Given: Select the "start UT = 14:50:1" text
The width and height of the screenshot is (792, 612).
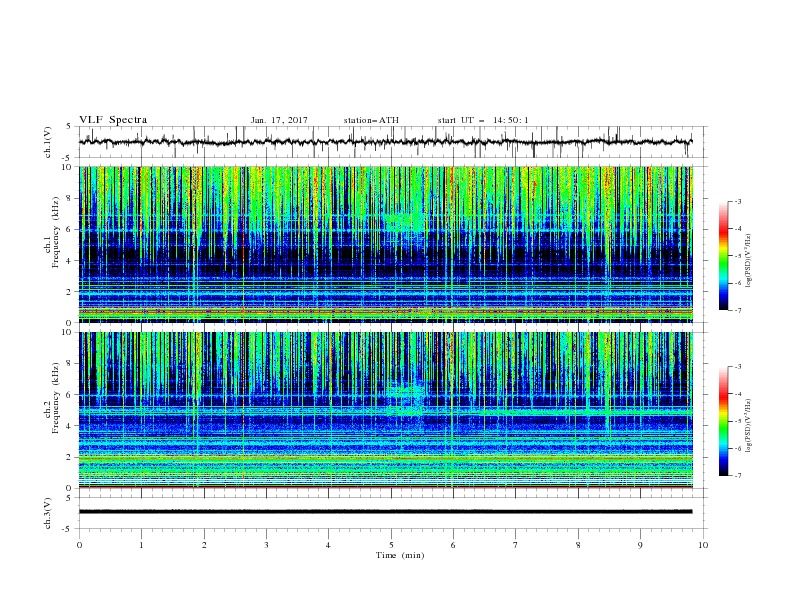Looking at the screenshot, I should 483,120.
